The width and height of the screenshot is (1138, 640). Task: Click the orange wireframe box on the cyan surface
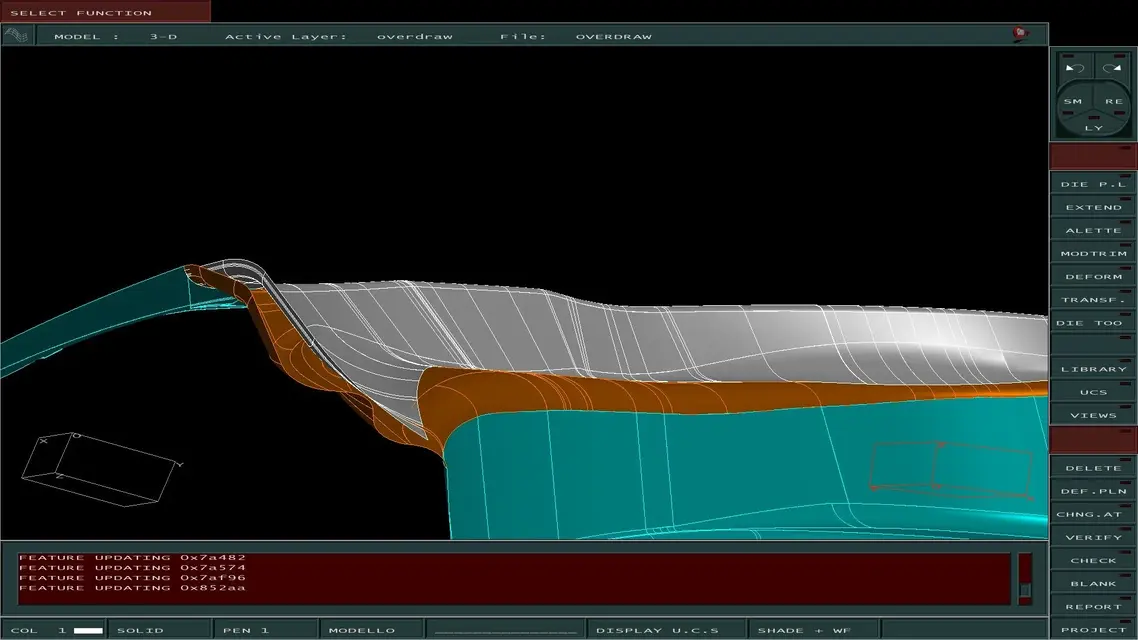click(951, 470)
